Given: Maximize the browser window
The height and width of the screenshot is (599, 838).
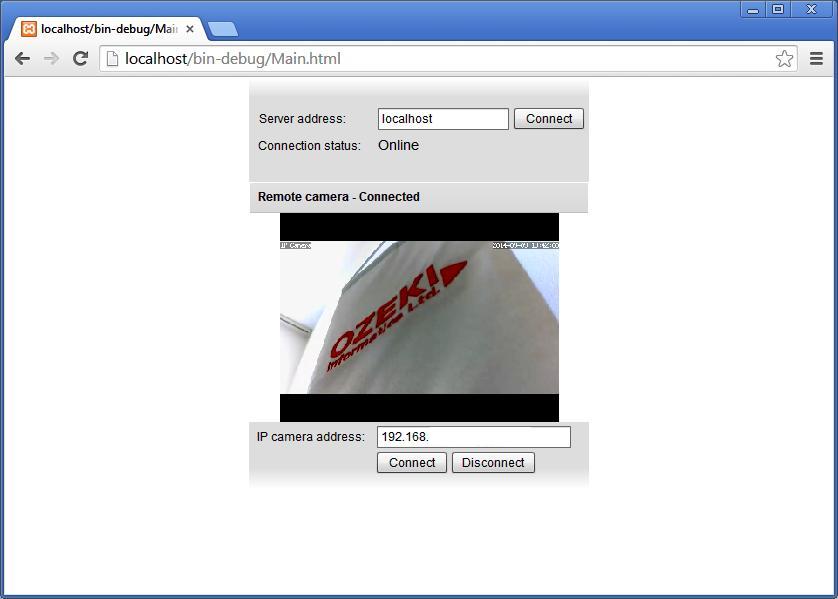Looking at the screenshot, I should point(778,9).
